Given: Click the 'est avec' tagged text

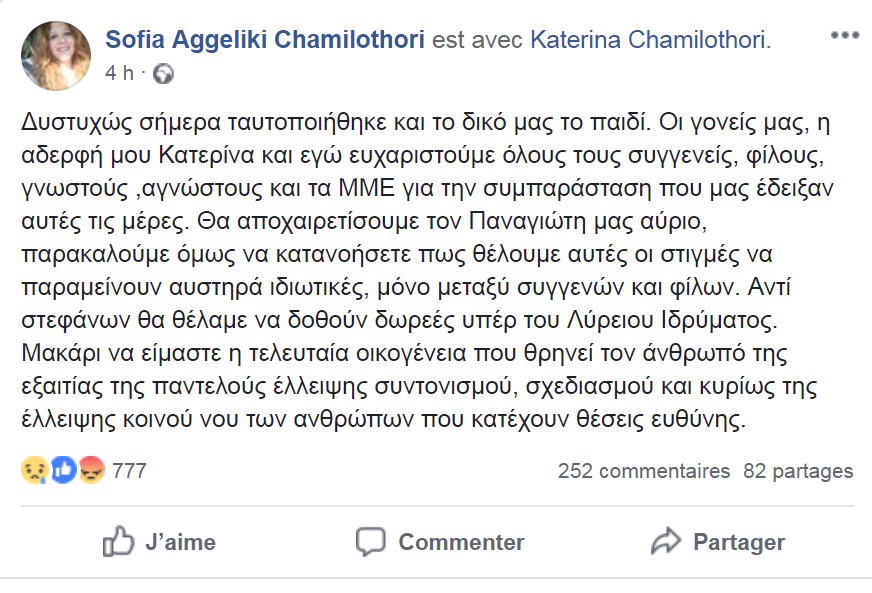Looking at the screenshot, I should (x=477, y=39).
